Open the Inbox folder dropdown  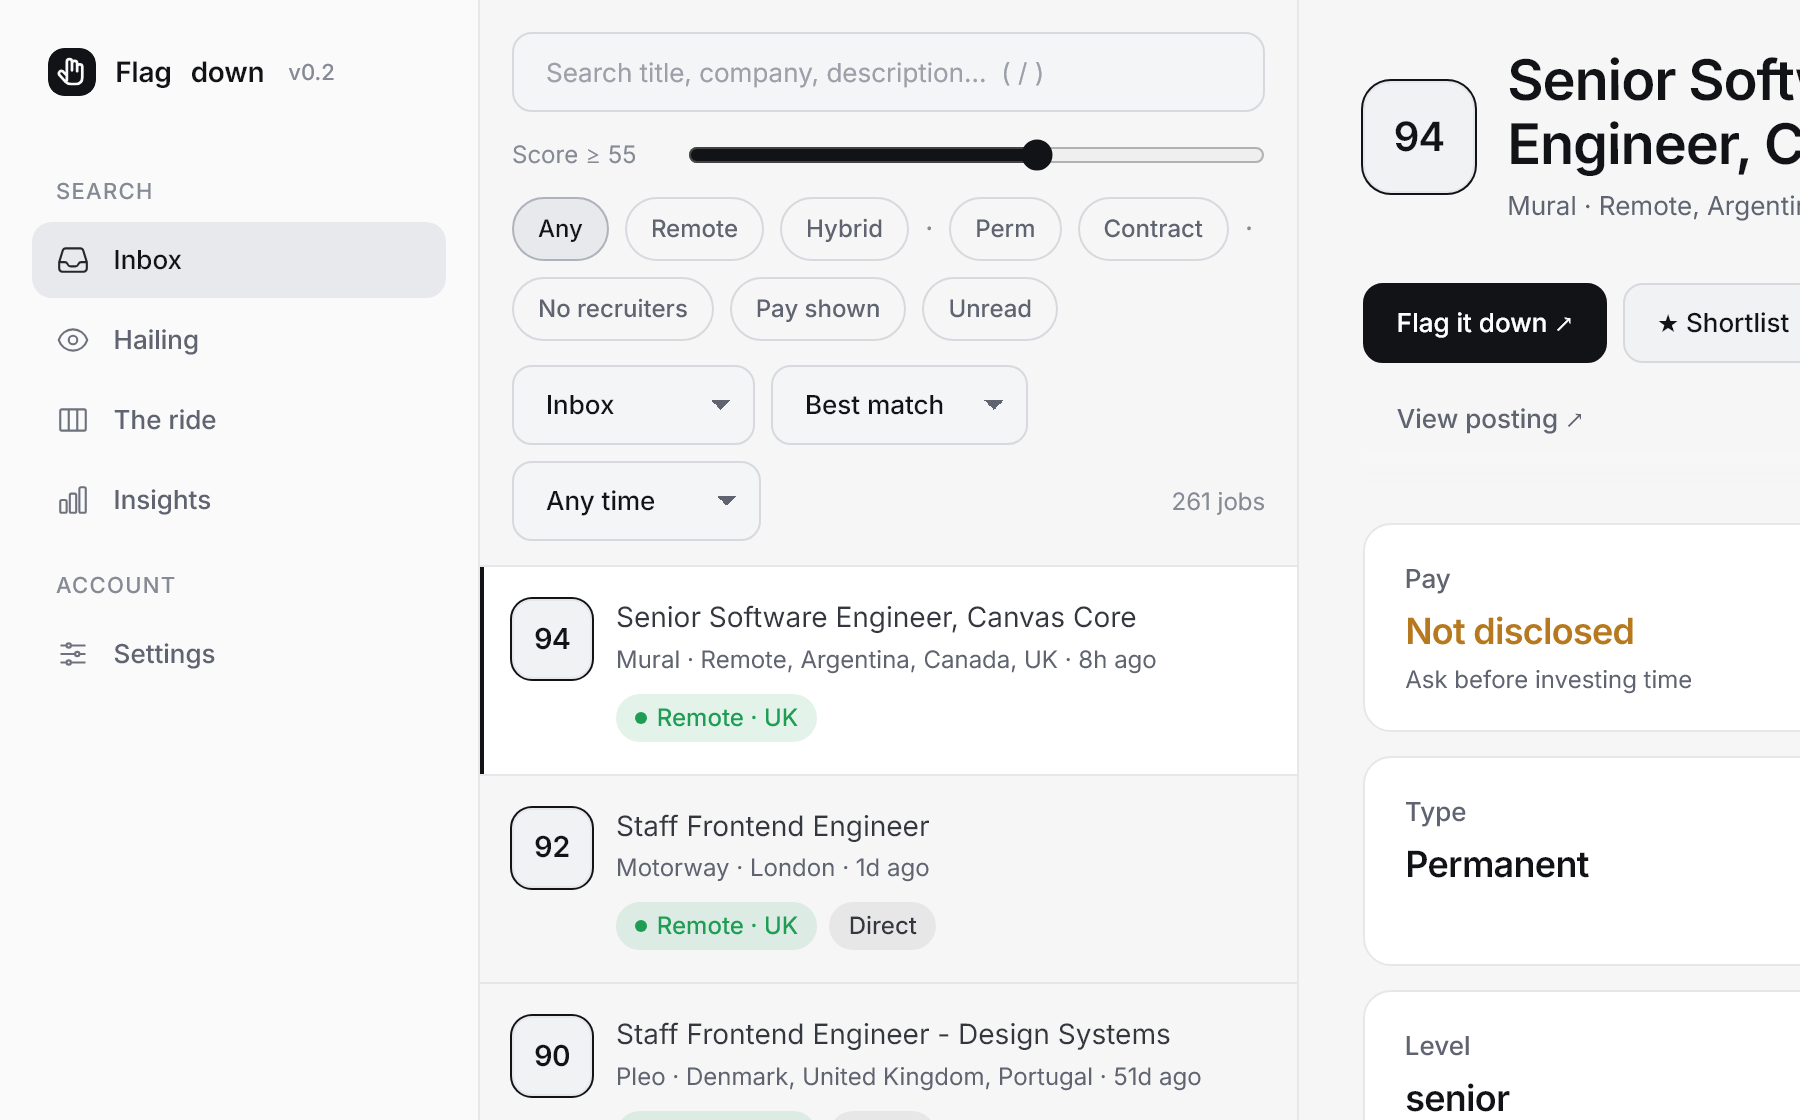[x=634, y=405]
